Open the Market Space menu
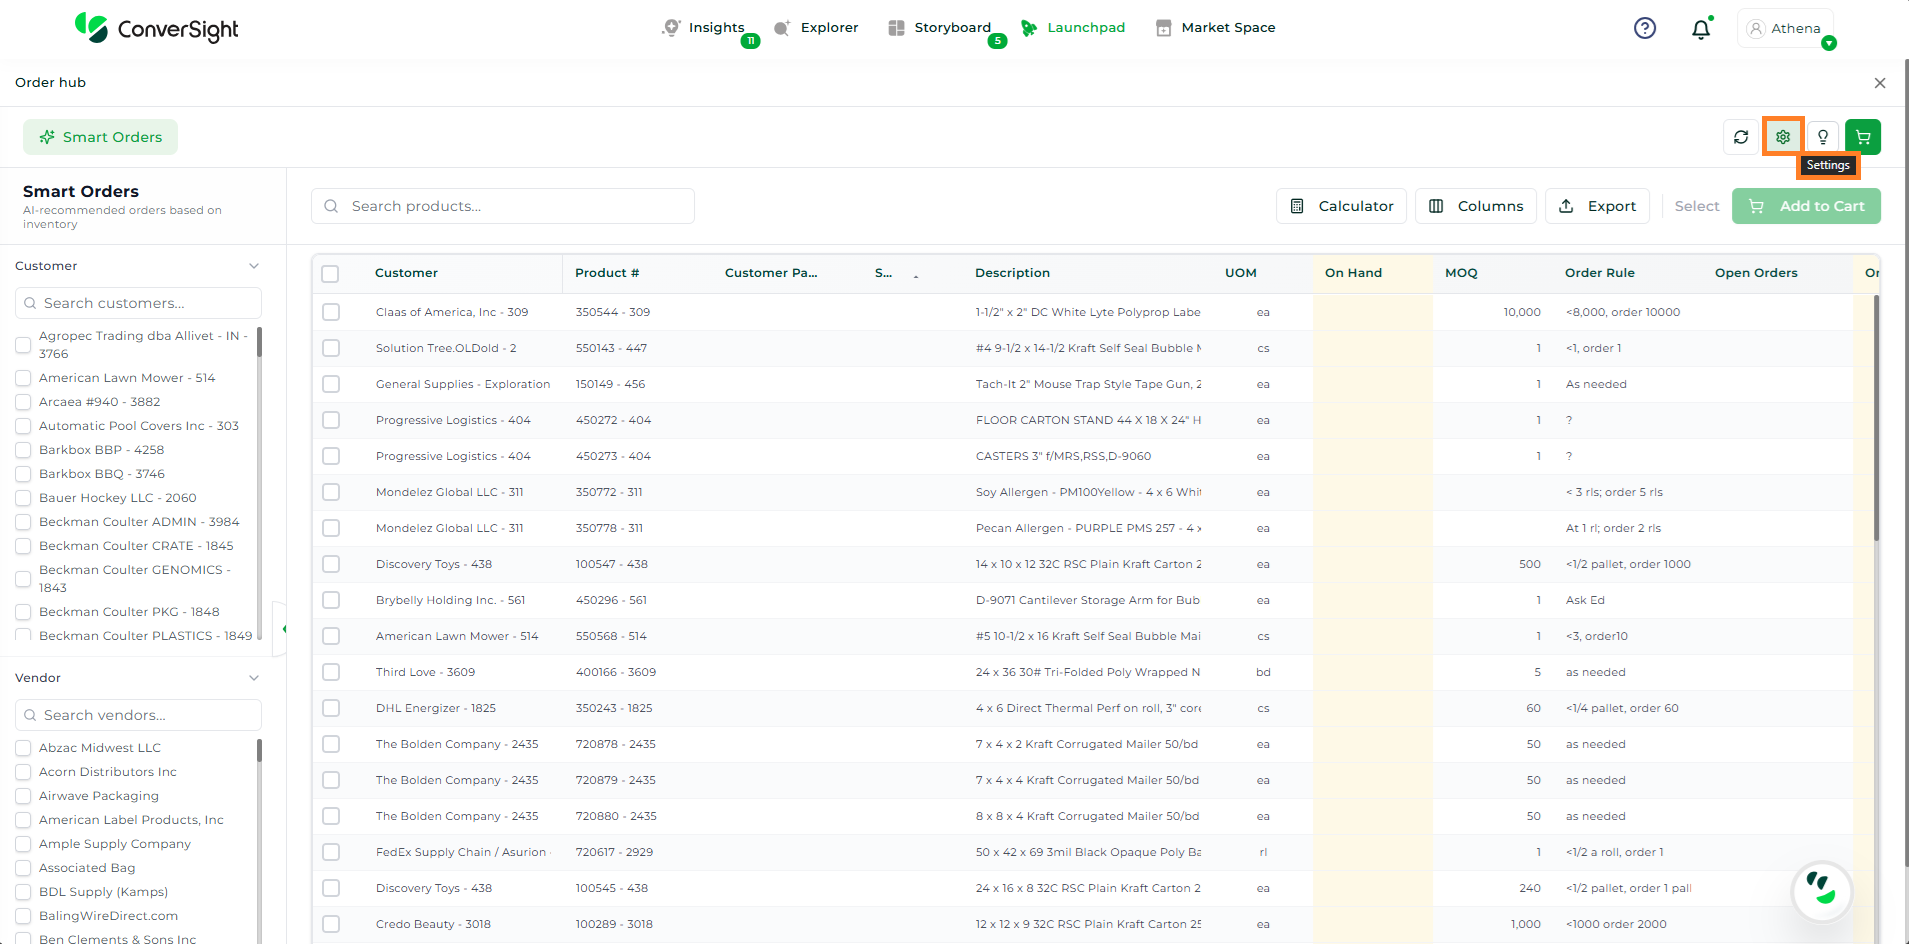 tap(1215, 28)
